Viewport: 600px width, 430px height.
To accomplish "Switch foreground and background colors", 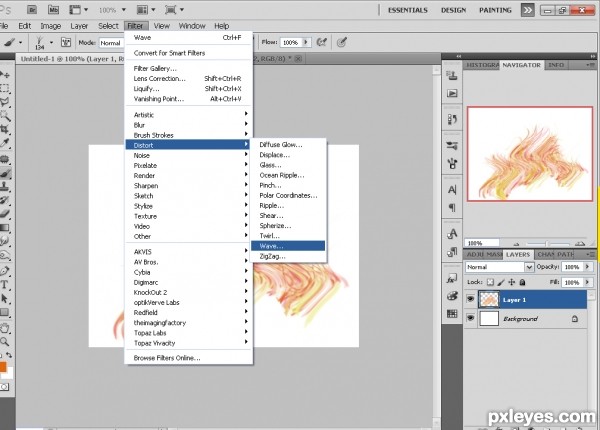I will click(9, 355).
